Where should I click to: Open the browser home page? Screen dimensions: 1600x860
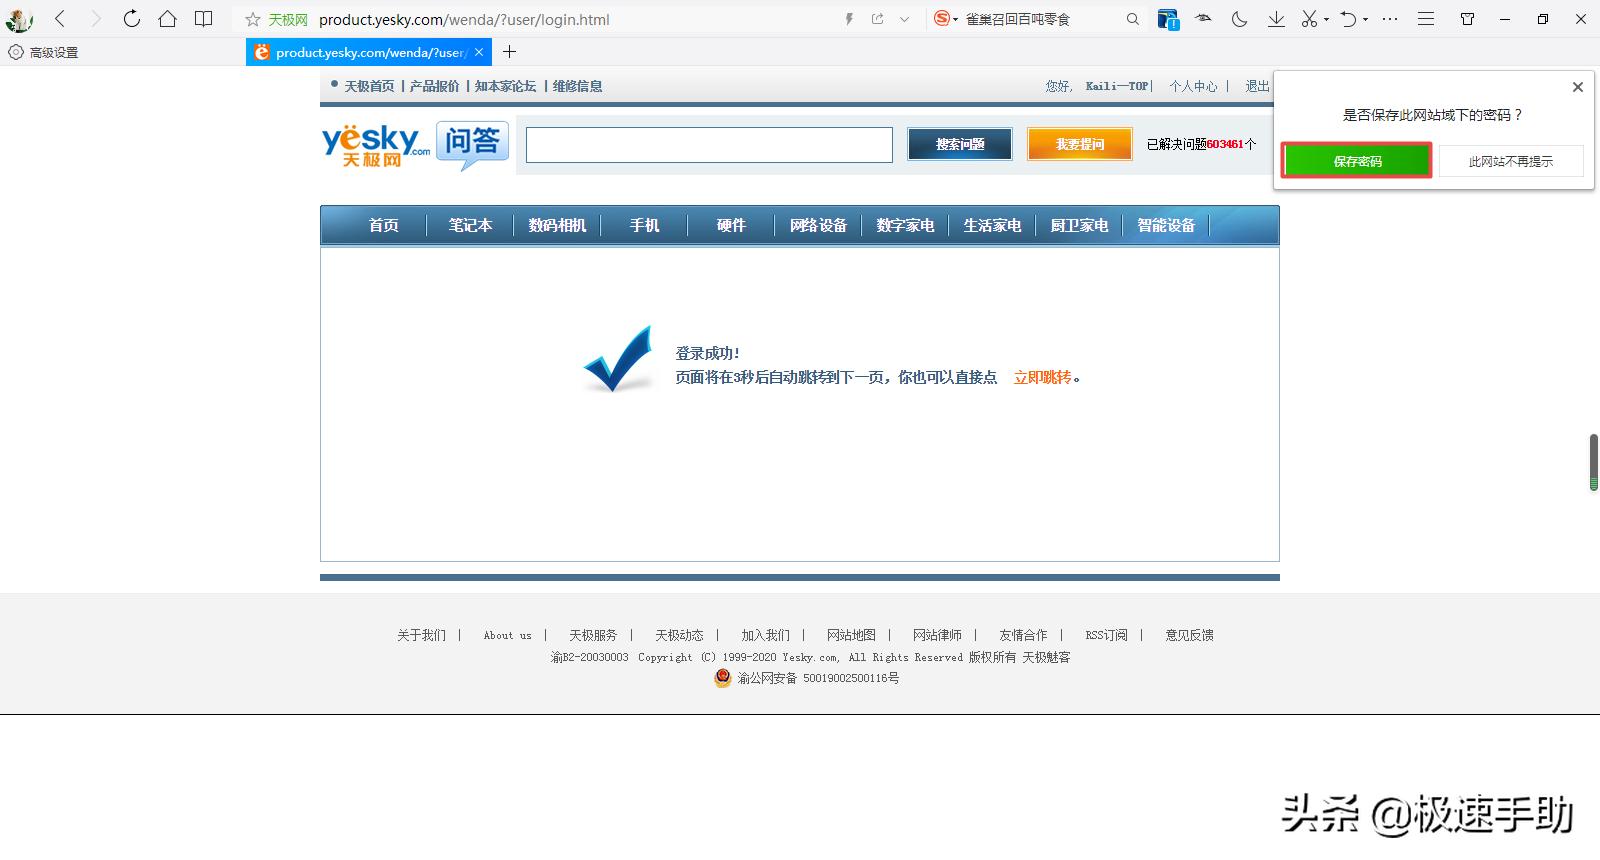pyautogui.click(x=167, y=19)
